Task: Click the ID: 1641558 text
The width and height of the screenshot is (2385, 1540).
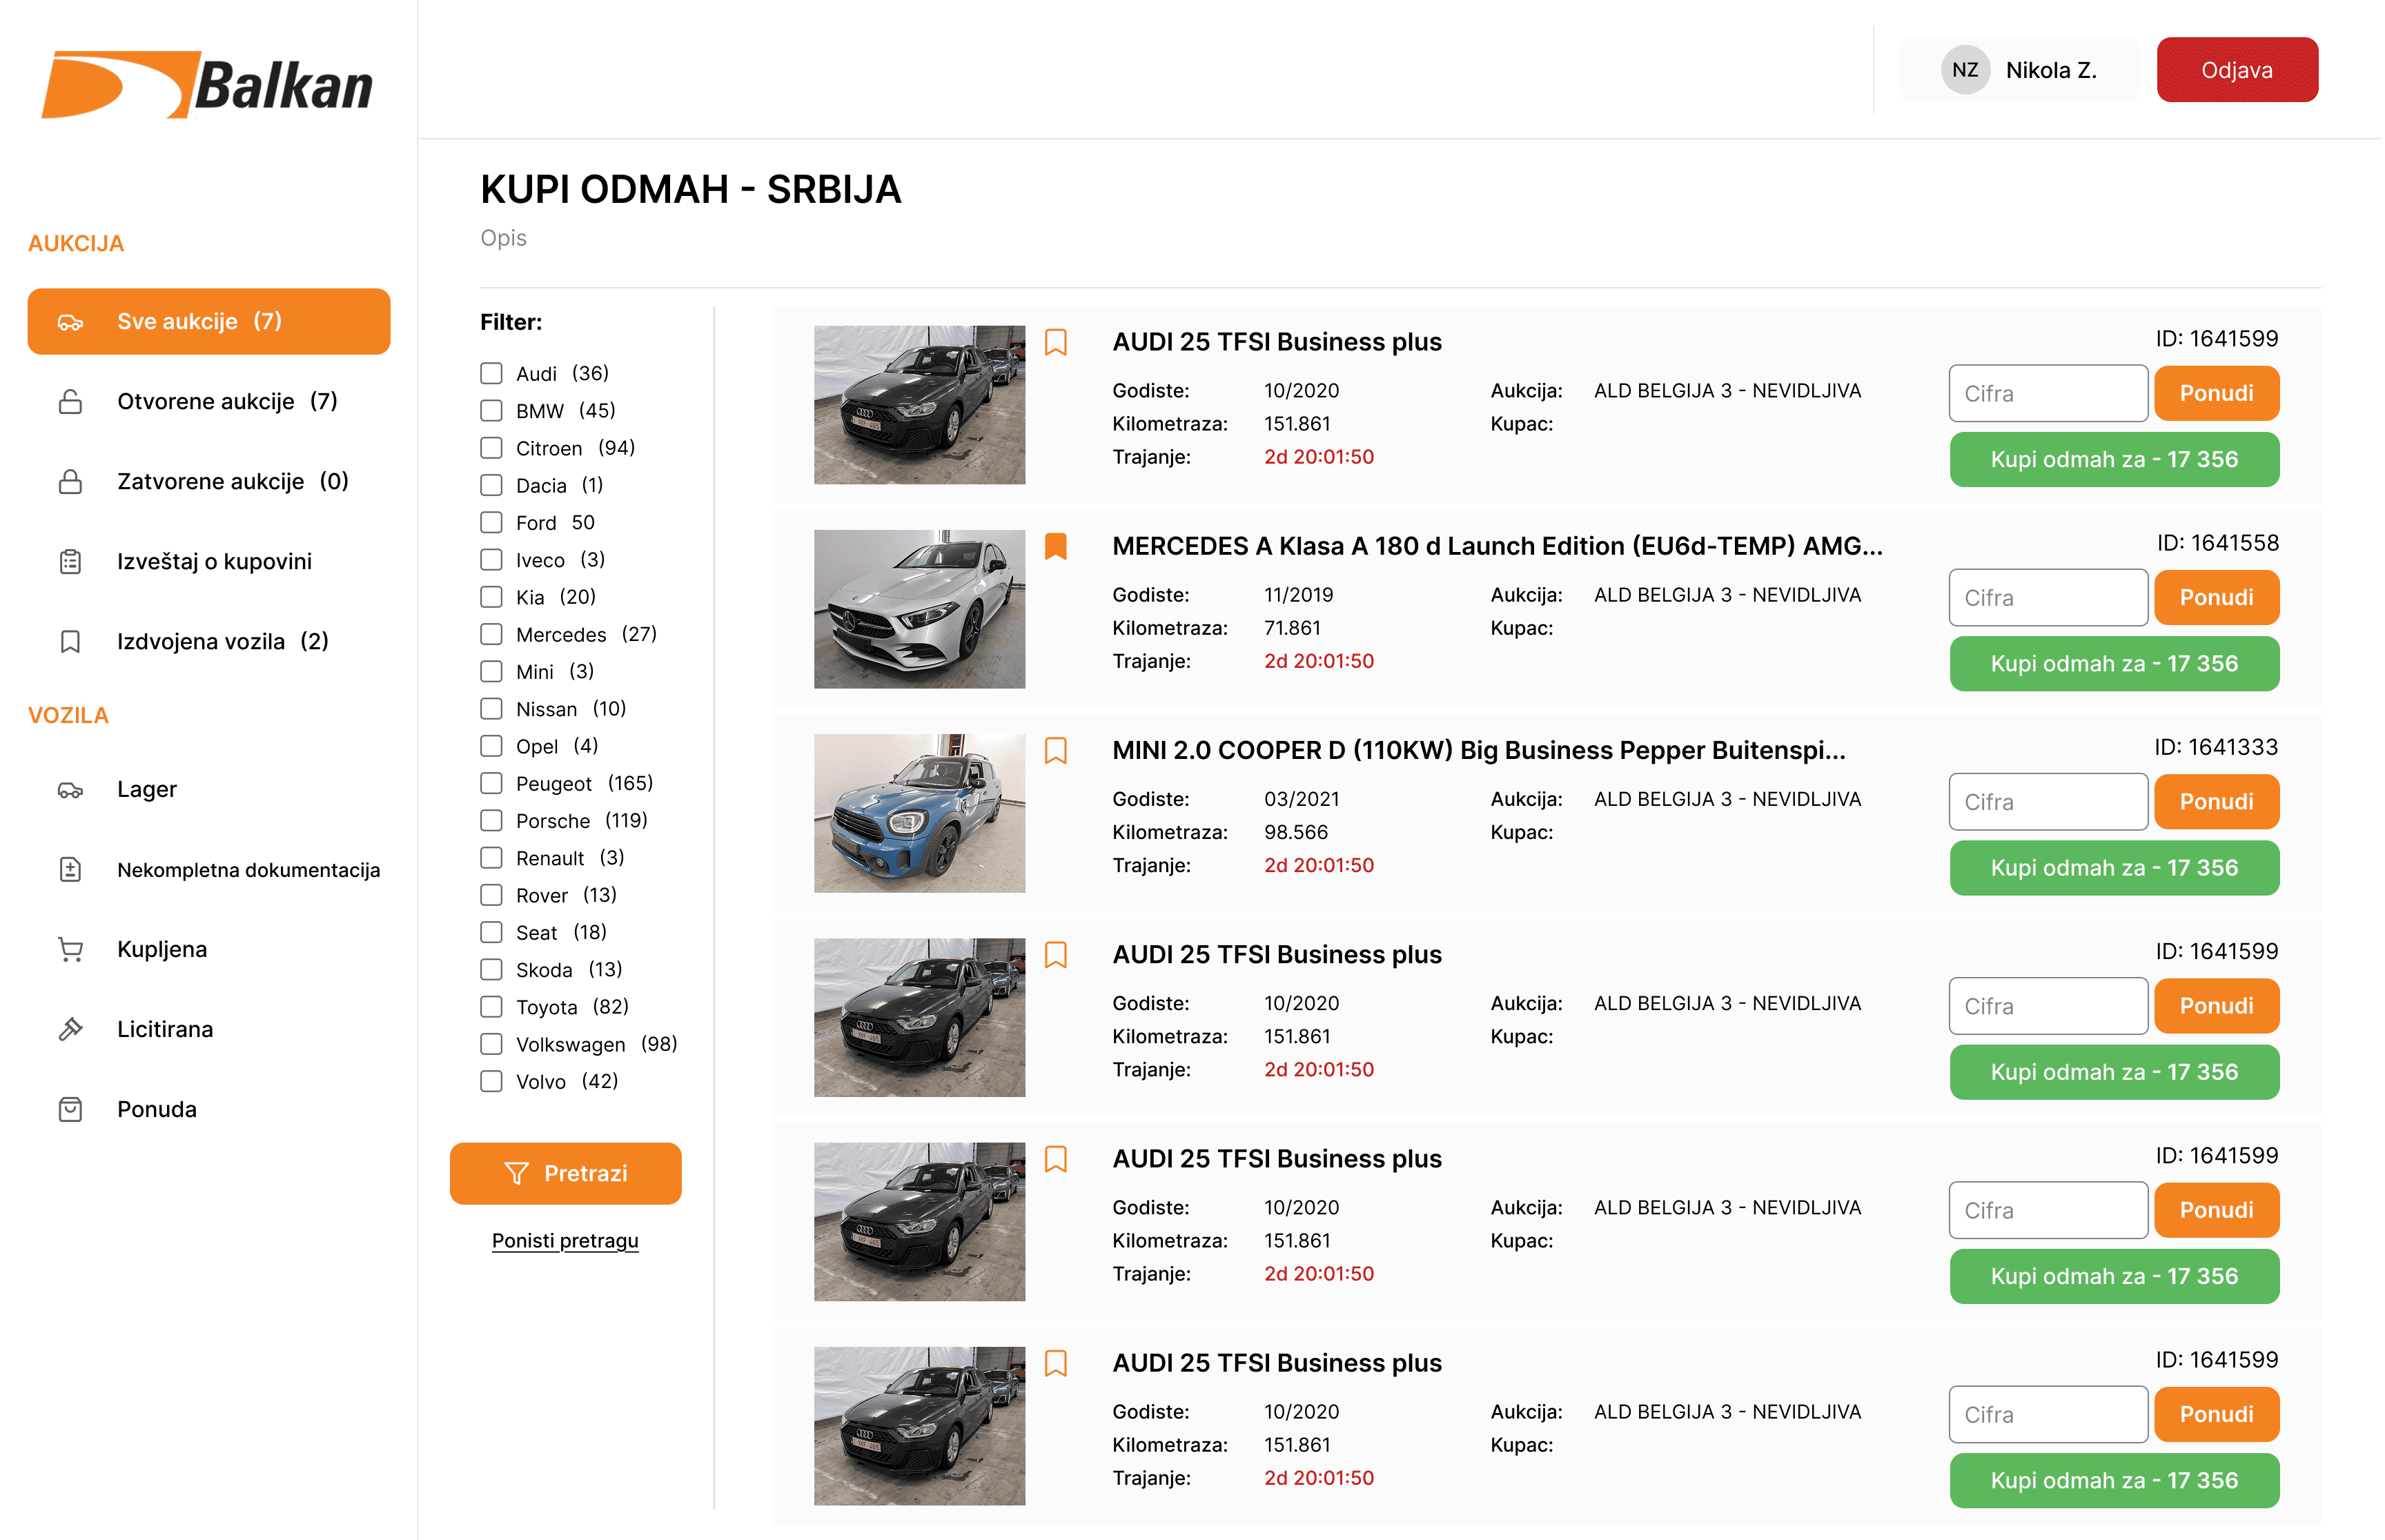Action: point(2217,543)
